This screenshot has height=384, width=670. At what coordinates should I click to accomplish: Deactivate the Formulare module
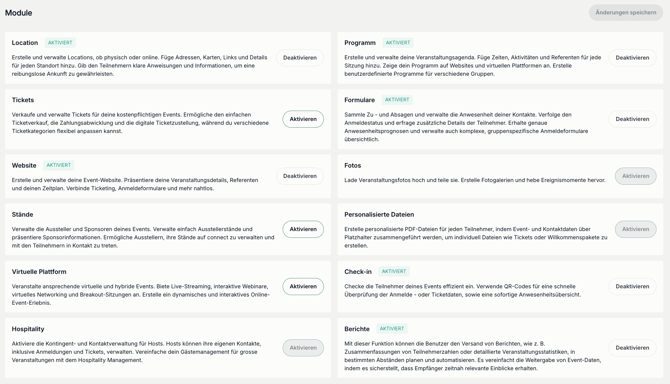(632, 119)
